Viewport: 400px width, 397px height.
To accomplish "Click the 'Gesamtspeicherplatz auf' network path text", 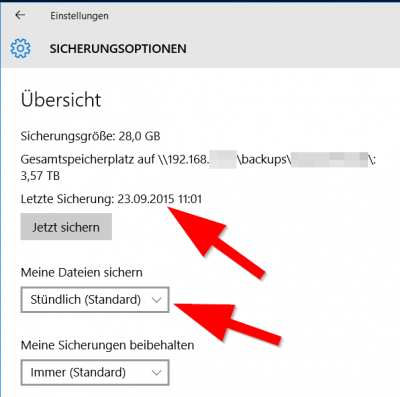I will [198, 160].
